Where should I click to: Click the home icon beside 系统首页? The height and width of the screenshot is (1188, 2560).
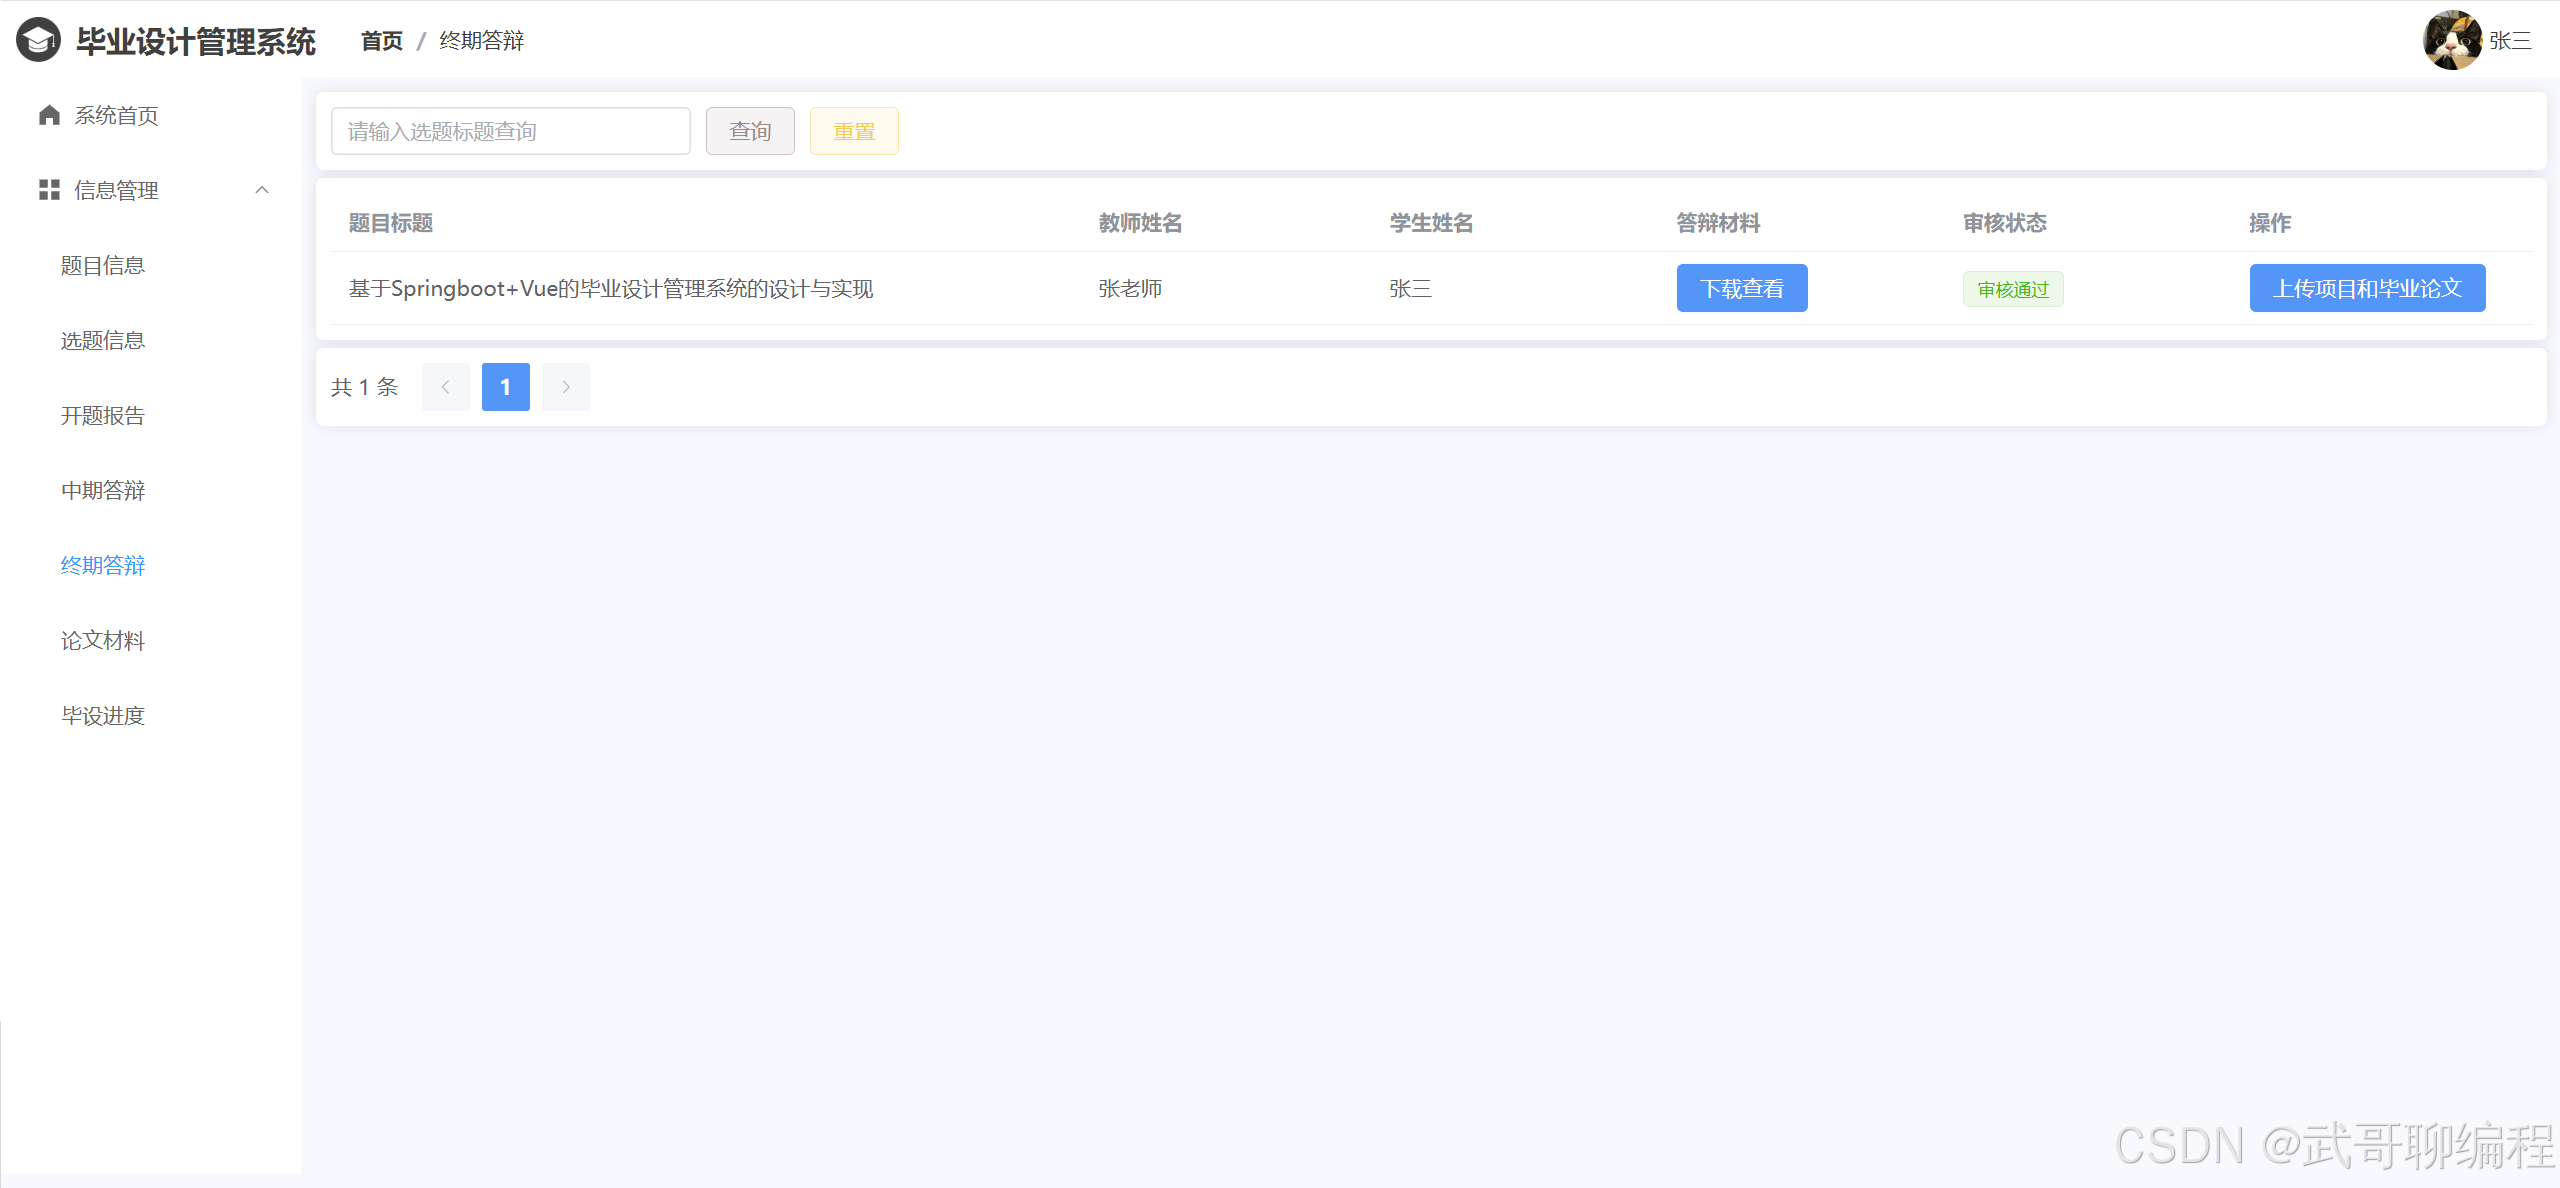coord(49,115)
